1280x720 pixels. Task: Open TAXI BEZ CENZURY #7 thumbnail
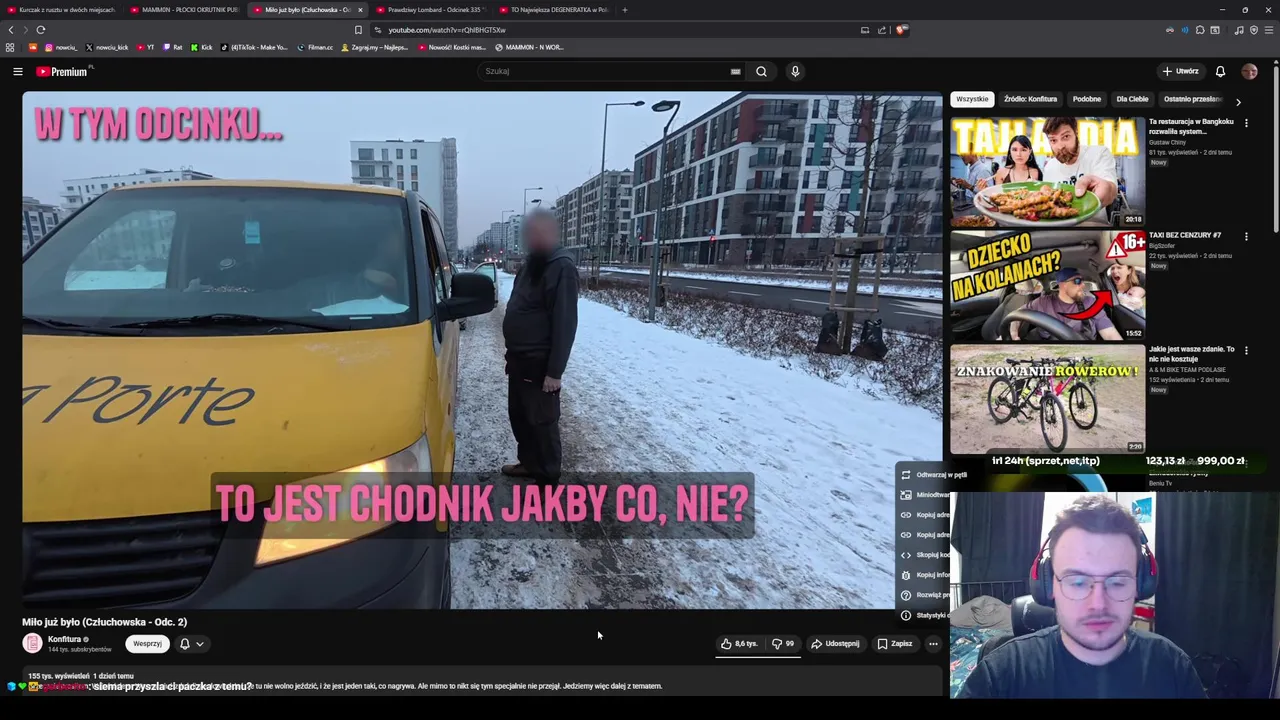click(x=1047, y=285)
